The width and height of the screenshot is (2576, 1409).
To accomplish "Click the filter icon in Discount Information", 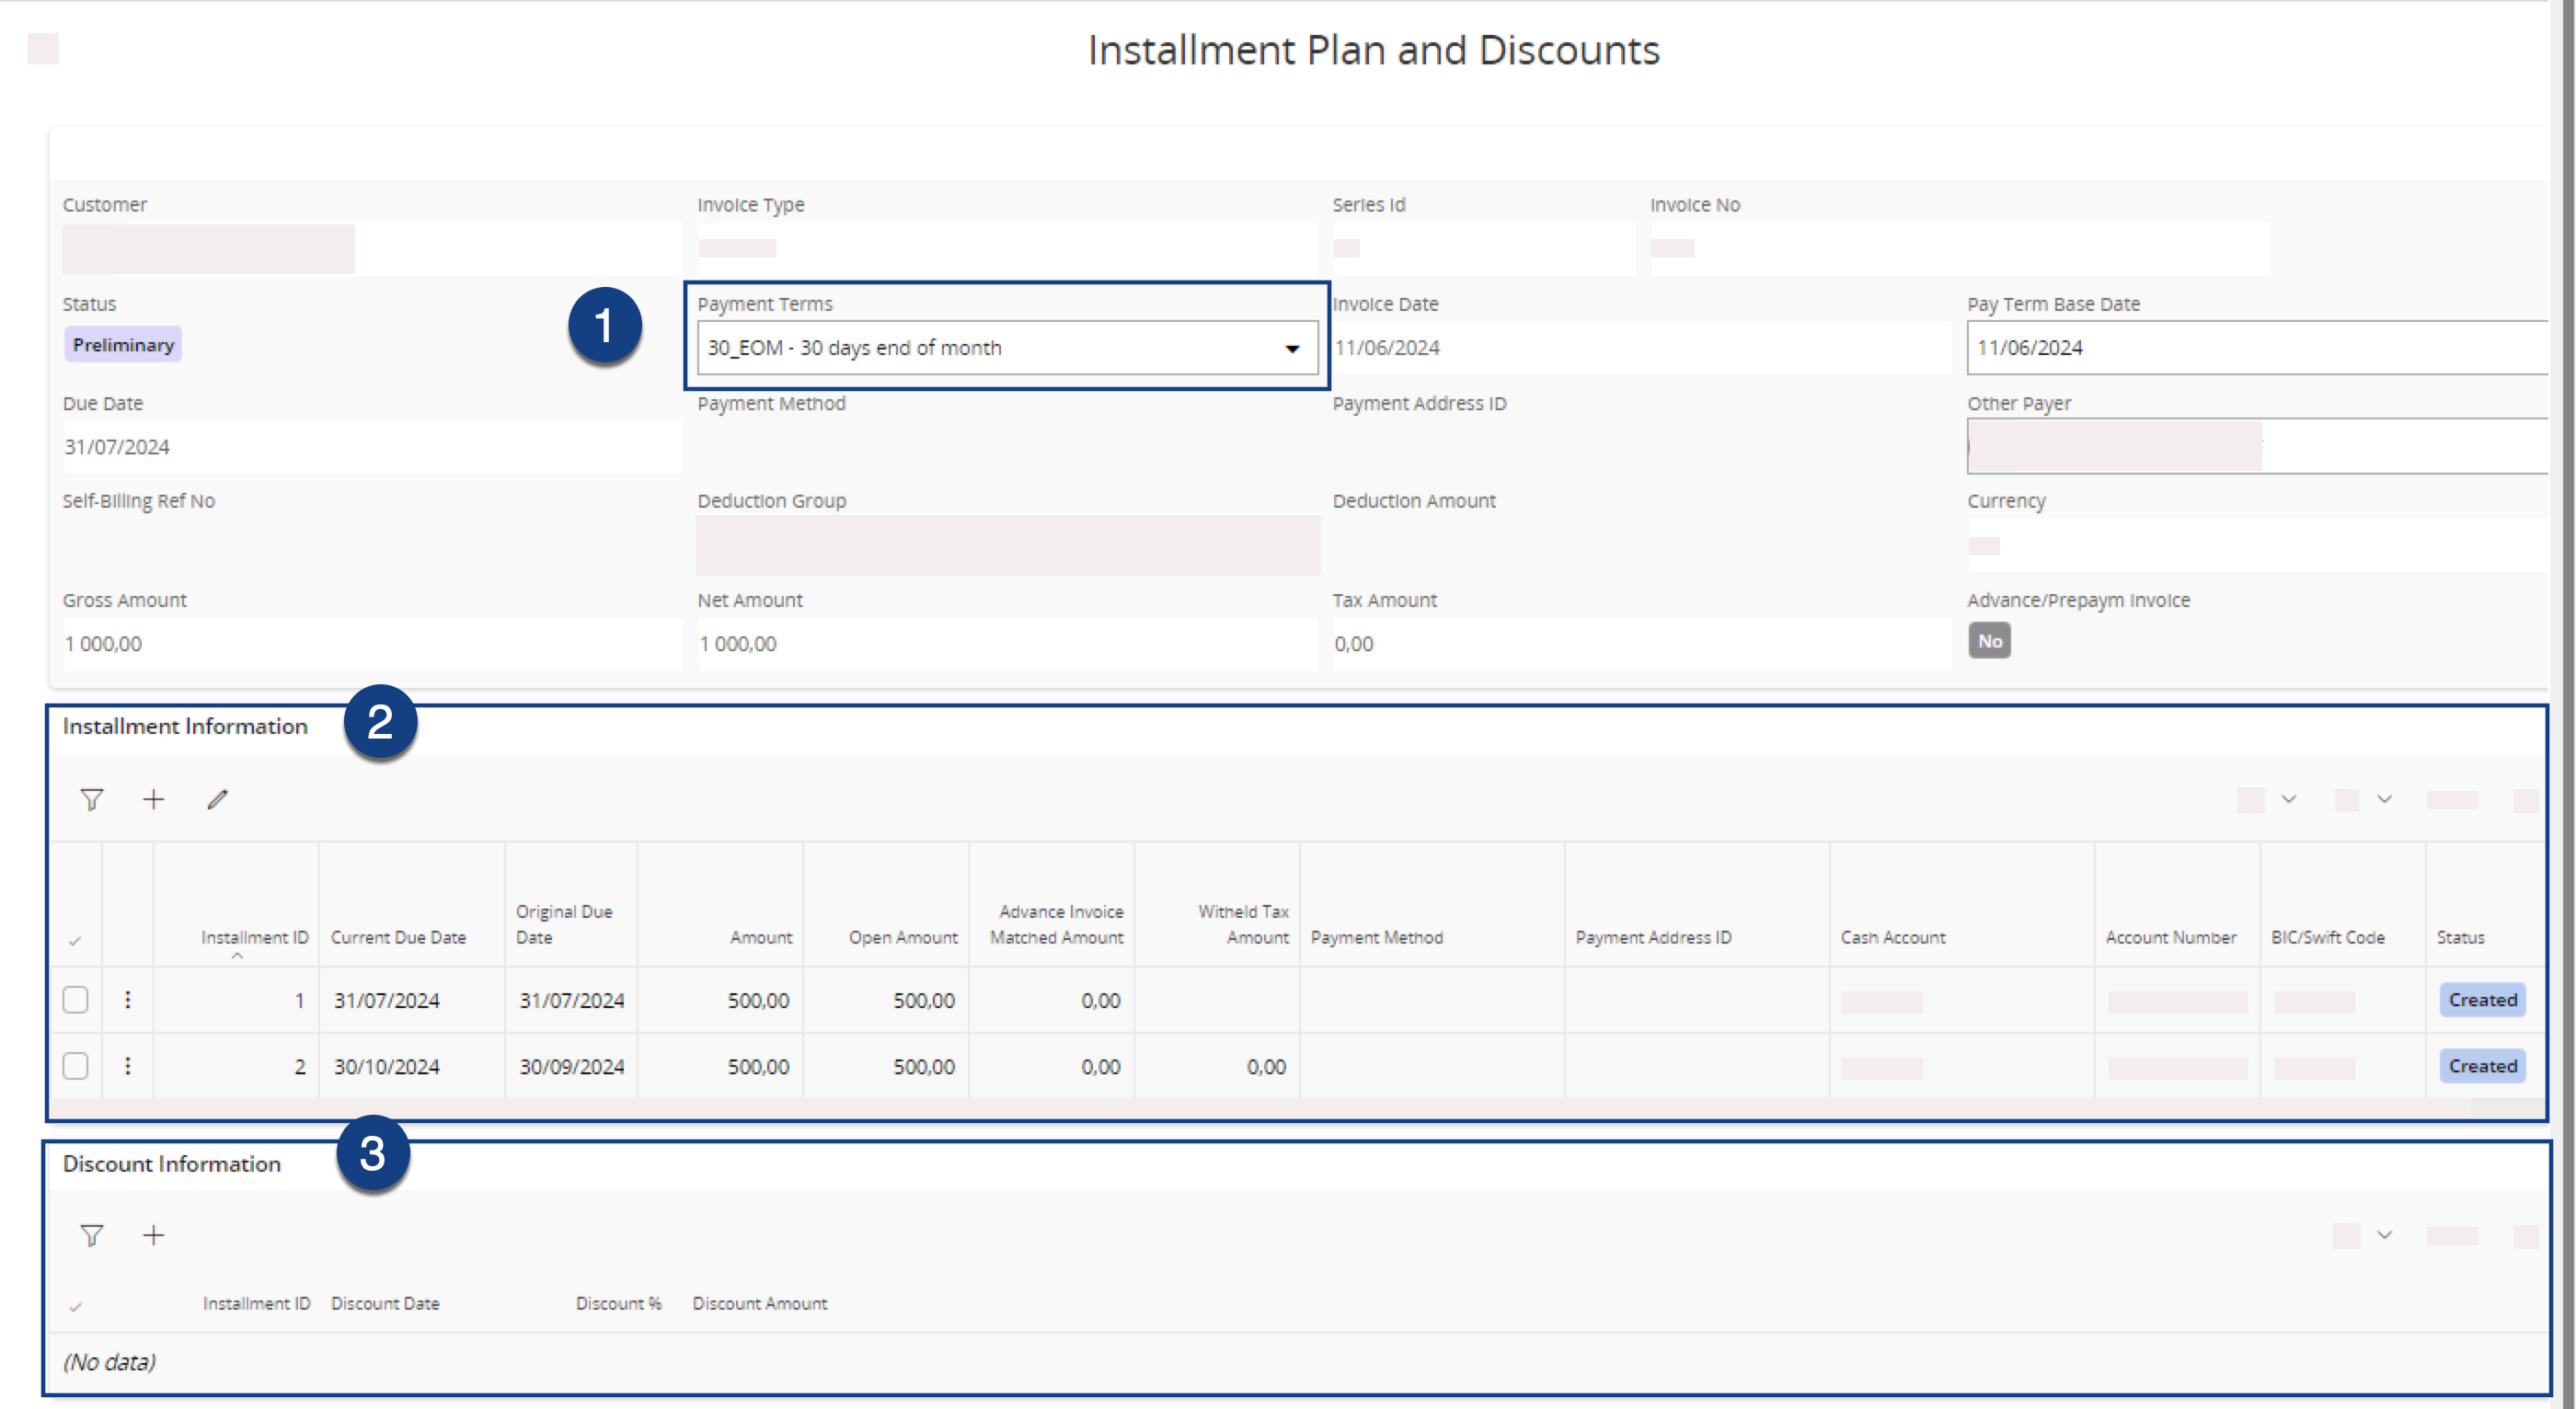I will [91, 1236].
